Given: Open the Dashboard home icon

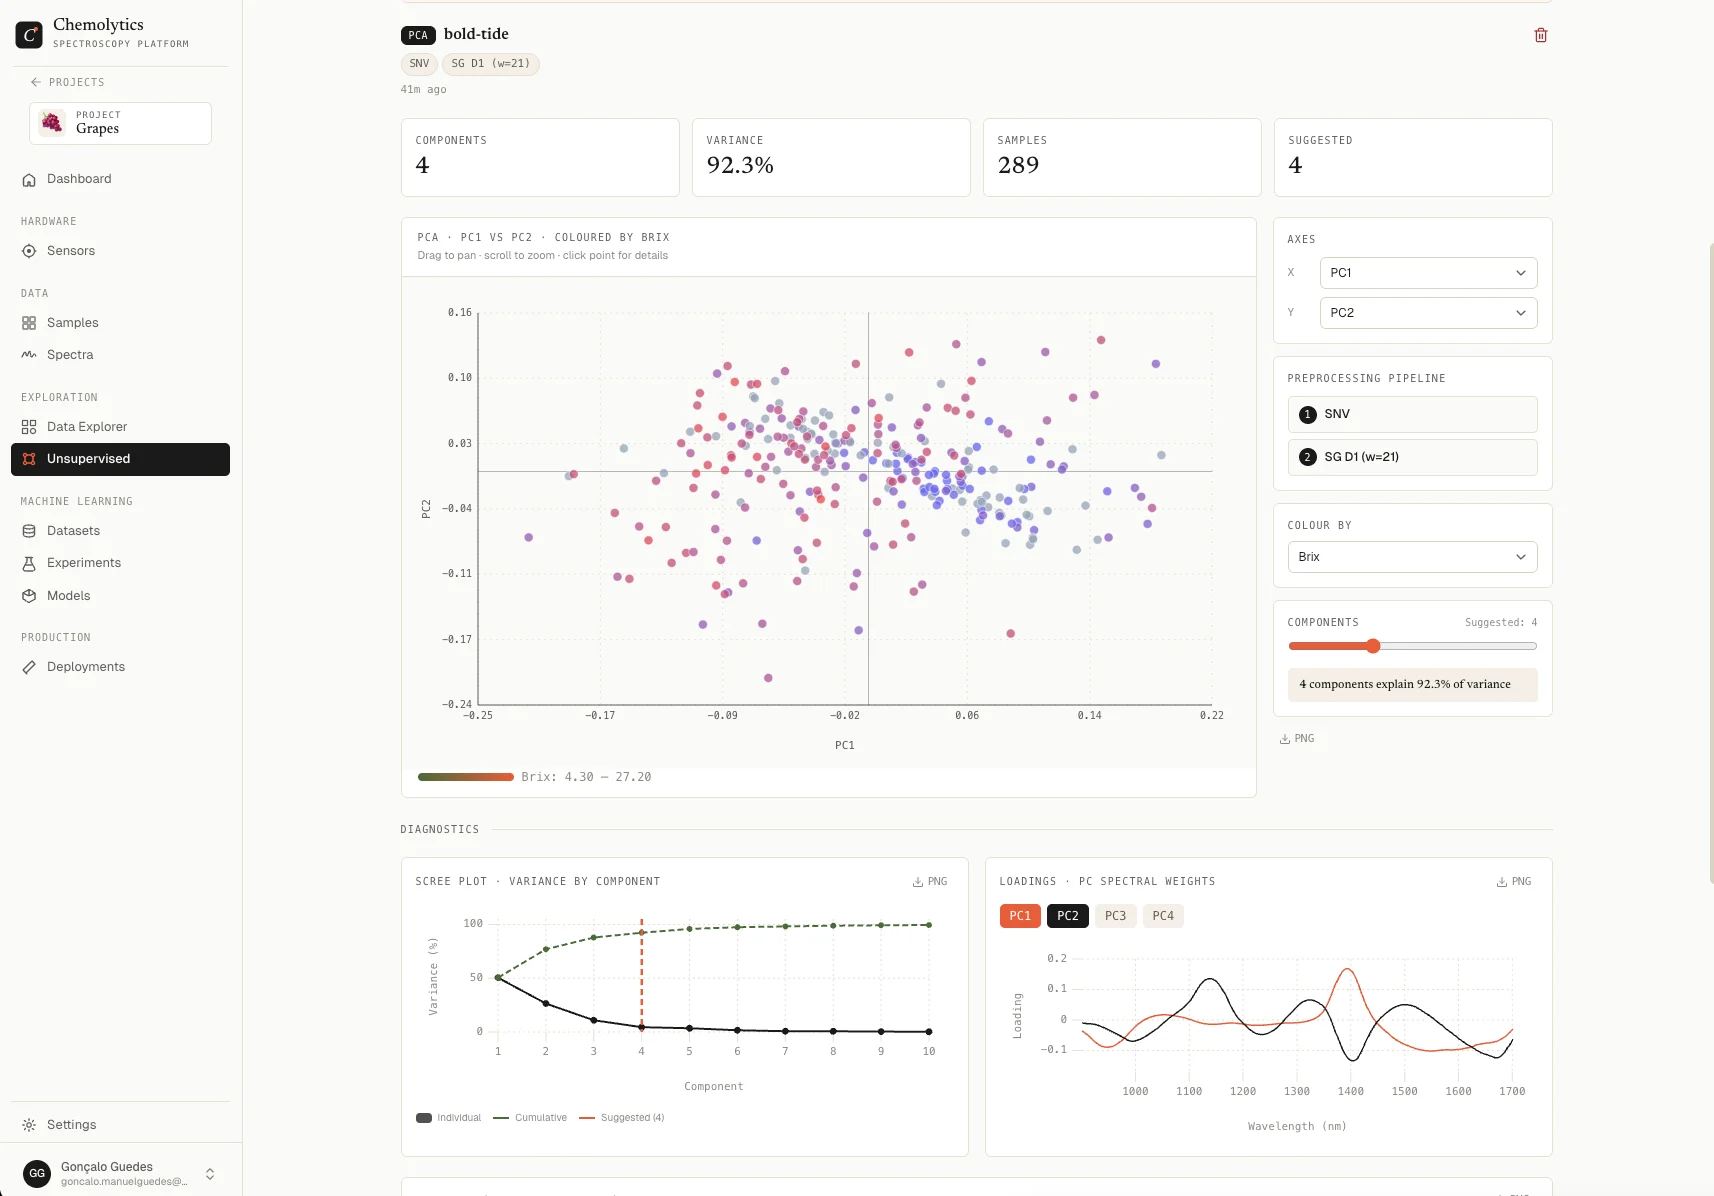Looking at the screenshot, I should click(x=29, y=180).
